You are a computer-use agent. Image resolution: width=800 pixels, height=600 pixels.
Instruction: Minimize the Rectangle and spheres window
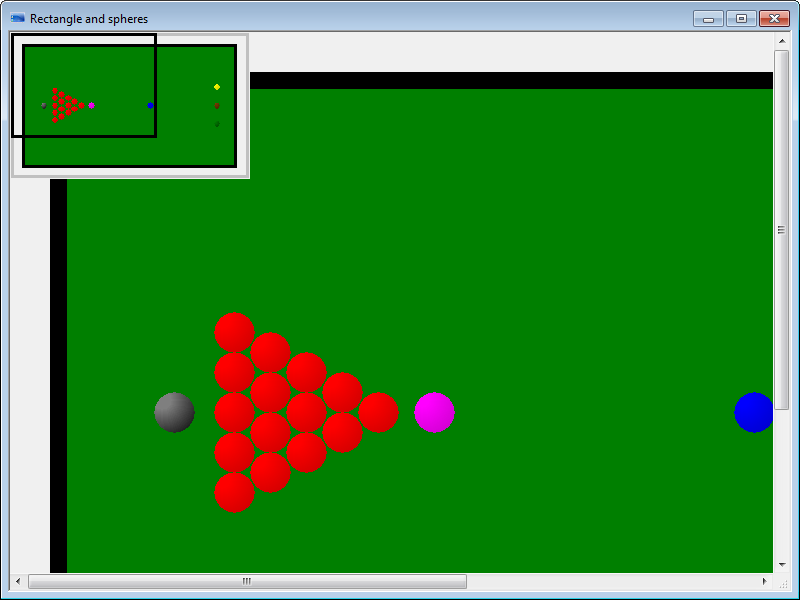pyautogui.click(x=708, y=18)
